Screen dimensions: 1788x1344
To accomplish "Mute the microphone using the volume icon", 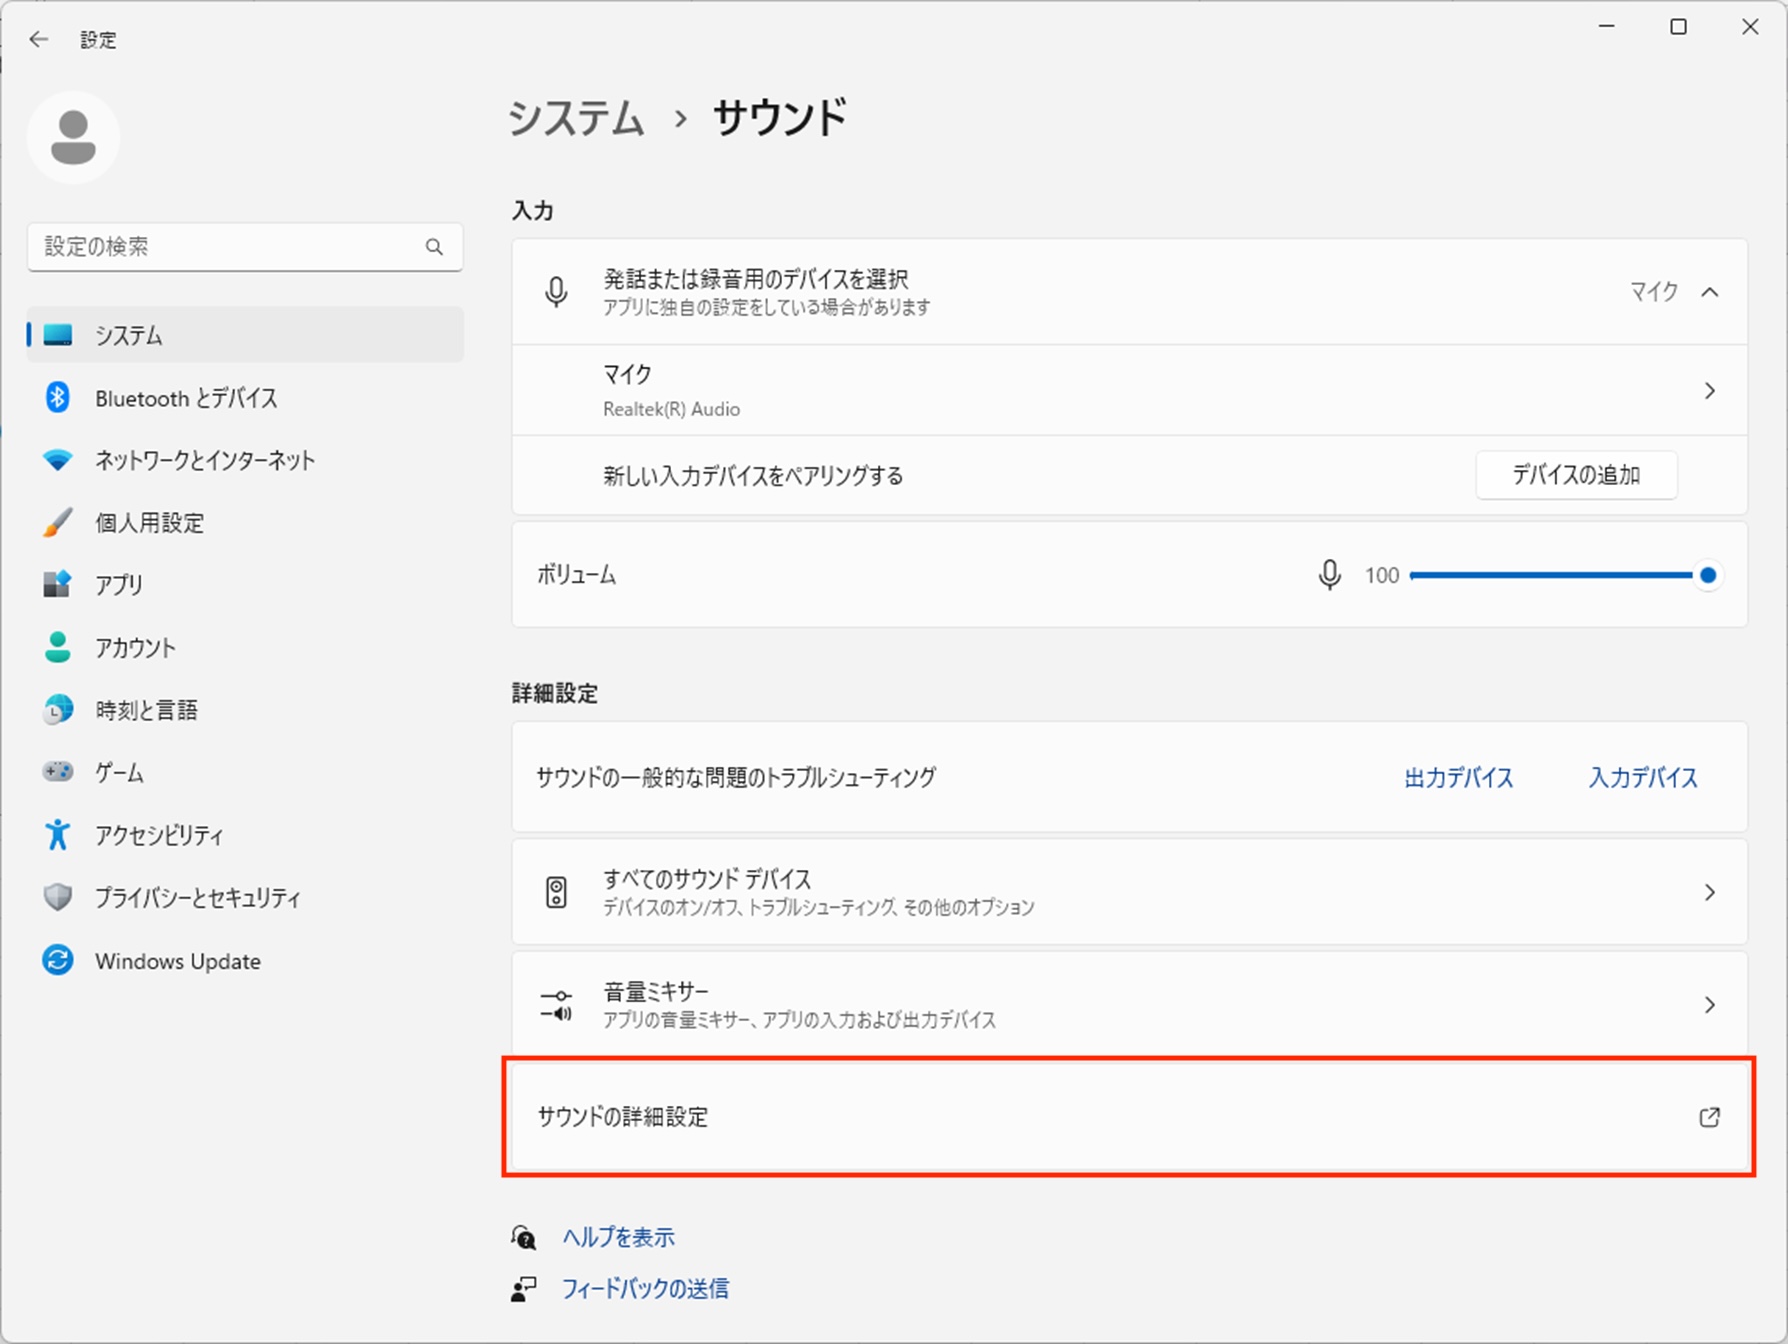I will 1329,575.
